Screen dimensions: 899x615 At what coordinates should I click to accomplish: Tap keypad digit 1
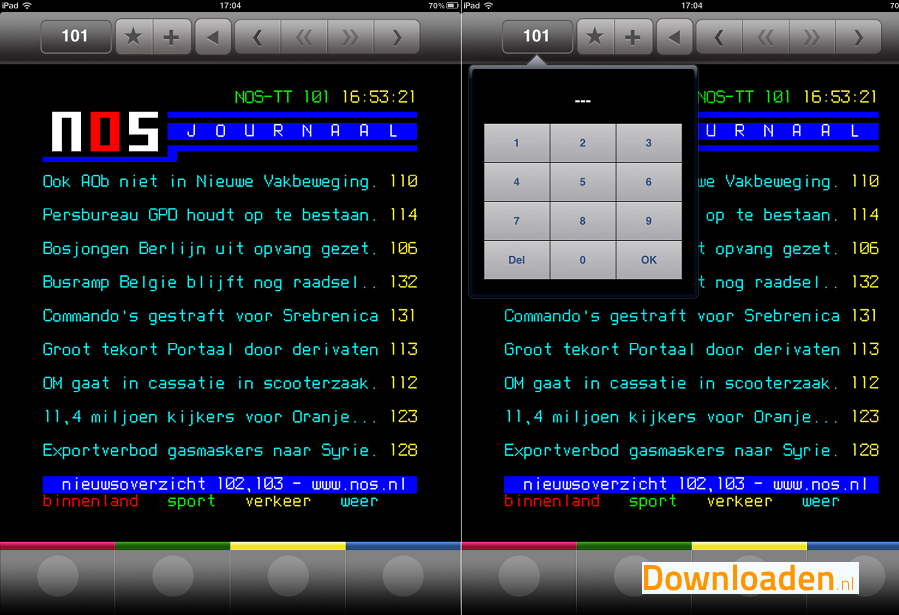pos(517,143)
